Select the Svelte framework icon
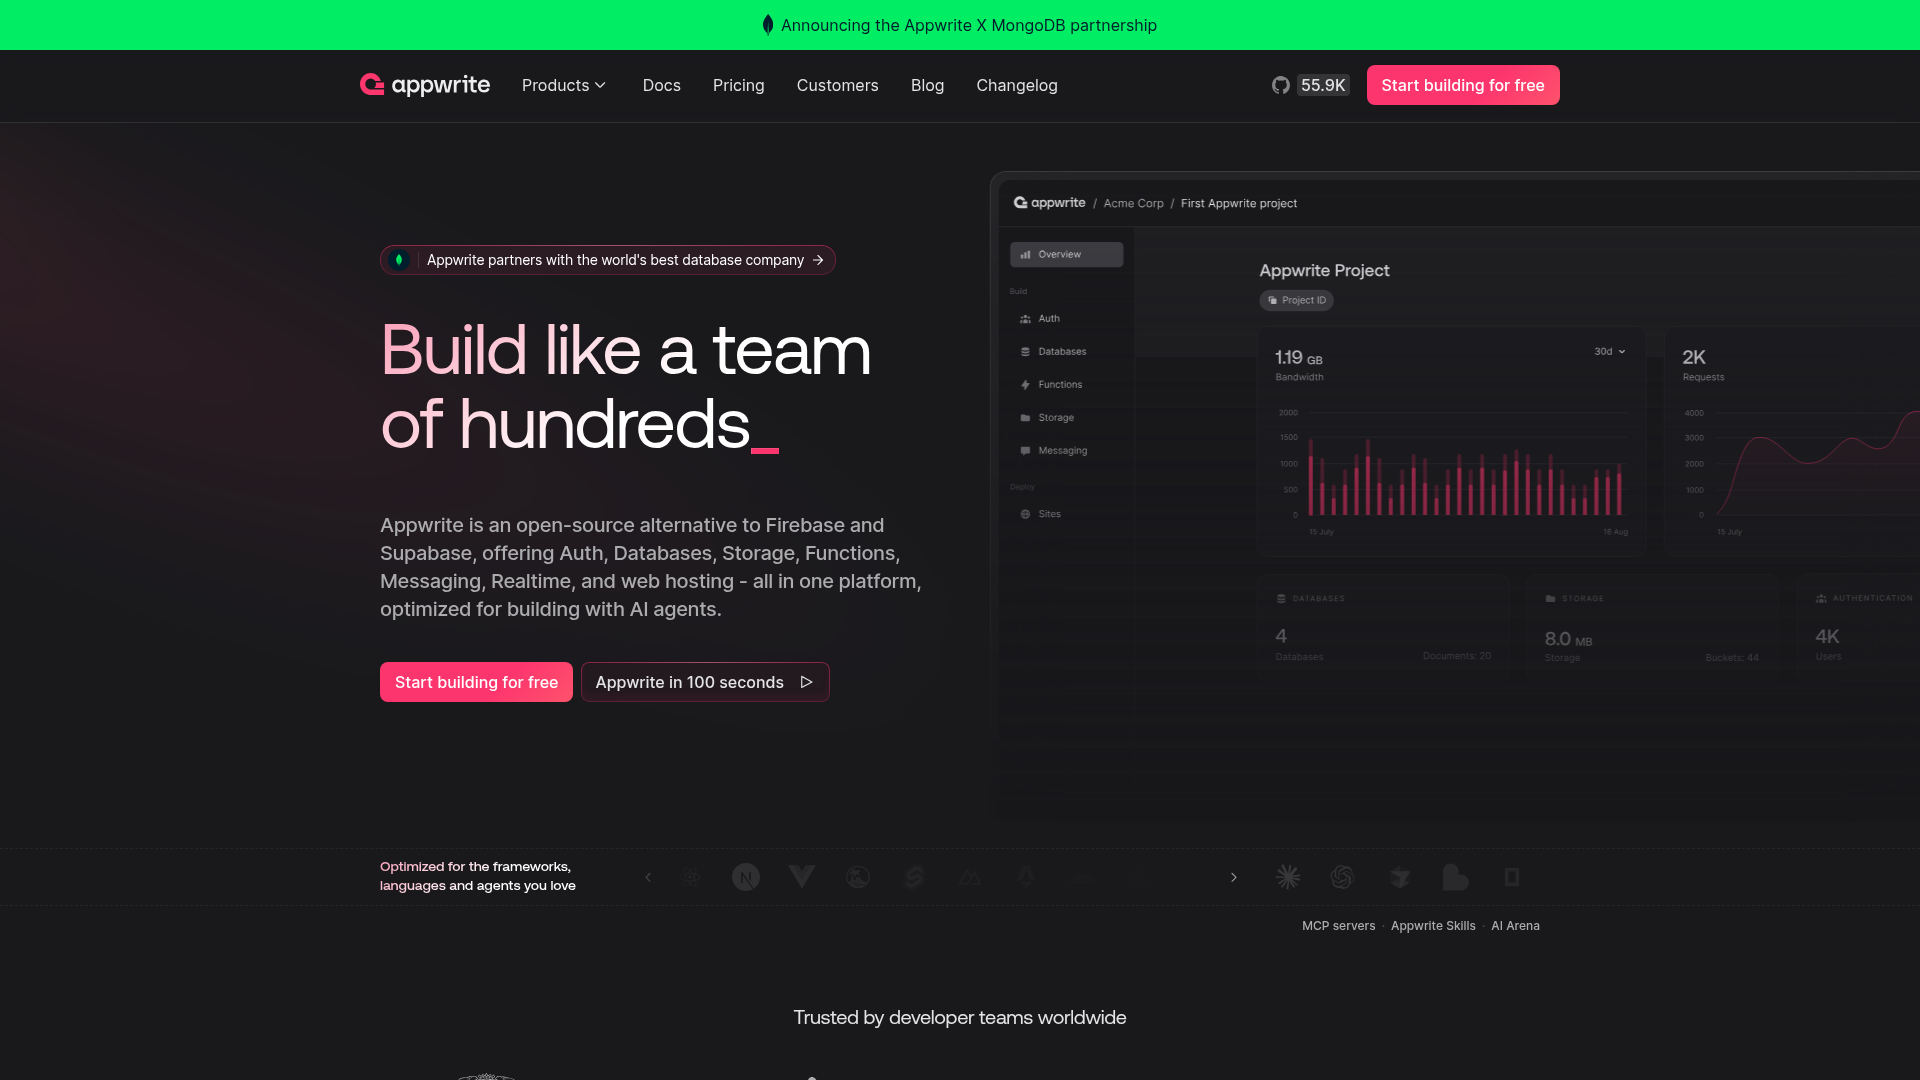This screenshot has height=1080, width=1920. (913, 877)
